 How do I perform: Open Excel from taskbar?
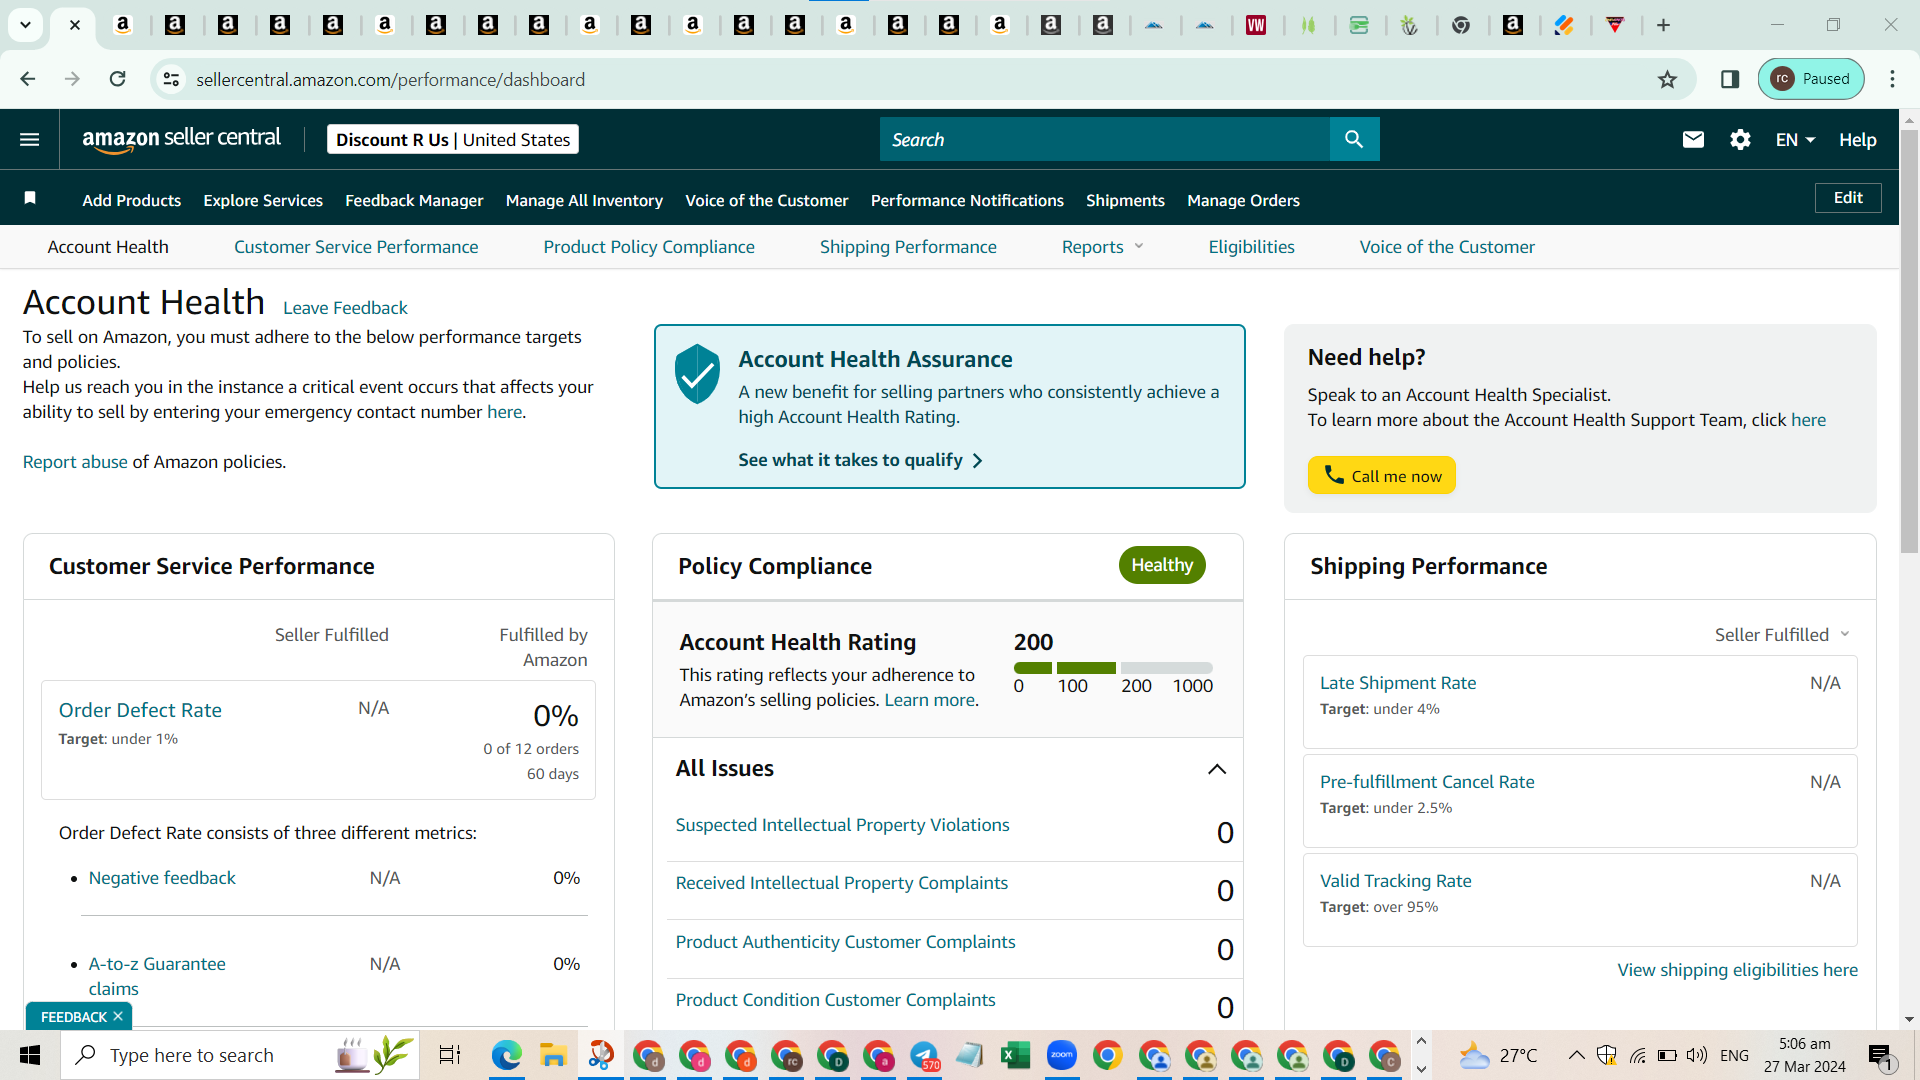1015,1055
